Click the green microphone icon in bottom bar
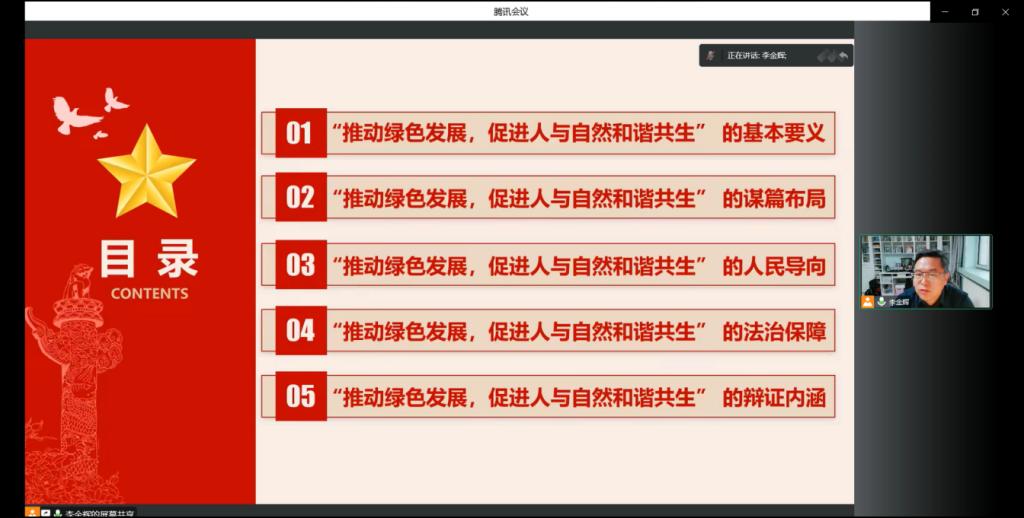 coord(58,512)
